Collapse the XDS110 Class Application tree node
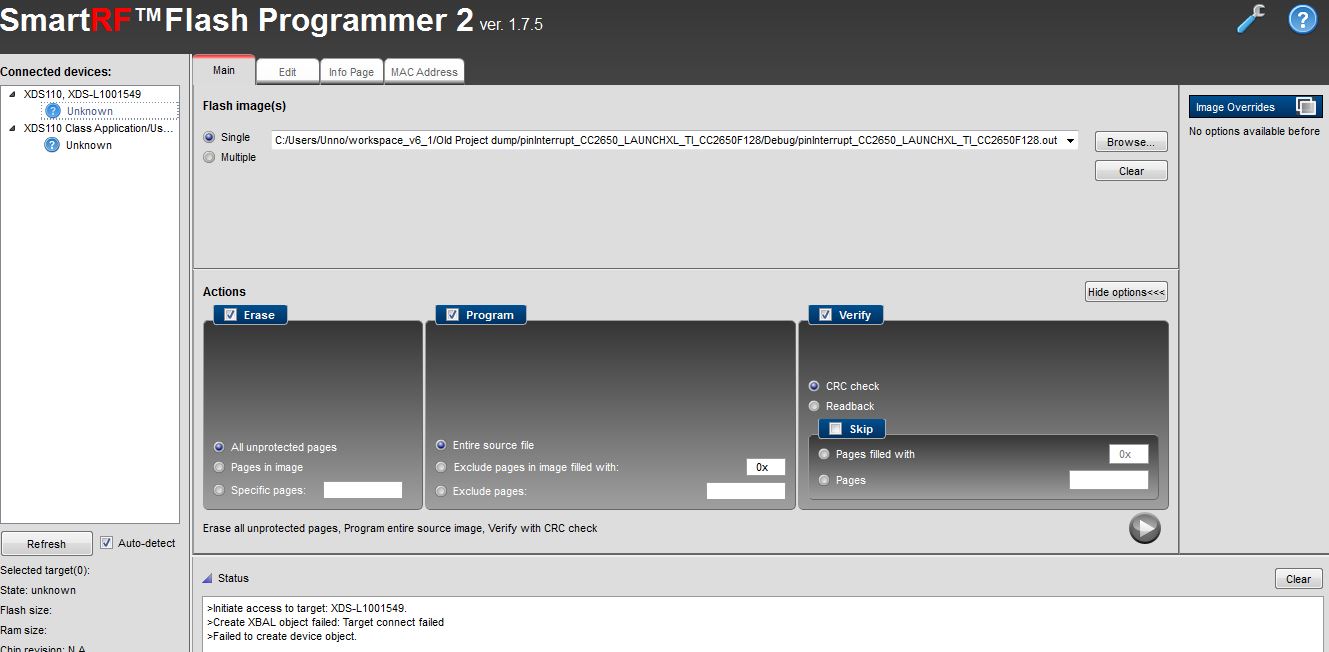The width and height of the screenshot is (1329, 652). coord(13,128)
